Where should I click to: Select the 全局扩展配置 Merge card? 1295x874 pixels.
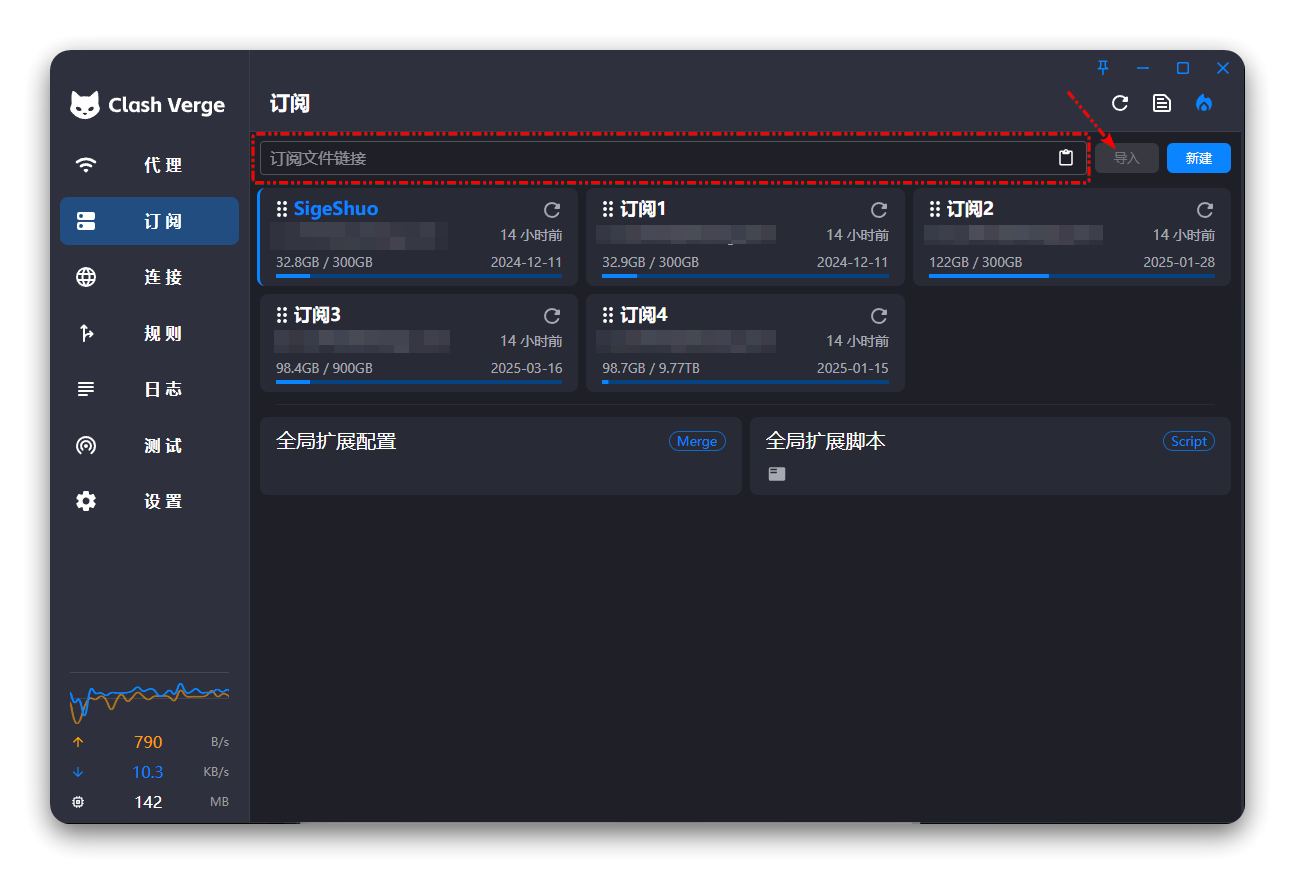[x=500, y=455]
